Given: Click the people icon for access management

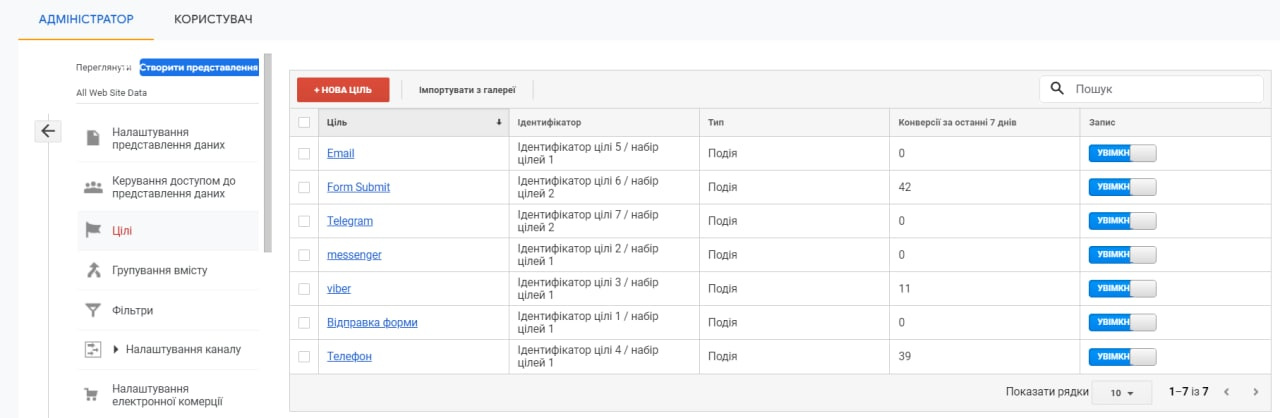Looking at the screenshot, I should coord(93,187).
